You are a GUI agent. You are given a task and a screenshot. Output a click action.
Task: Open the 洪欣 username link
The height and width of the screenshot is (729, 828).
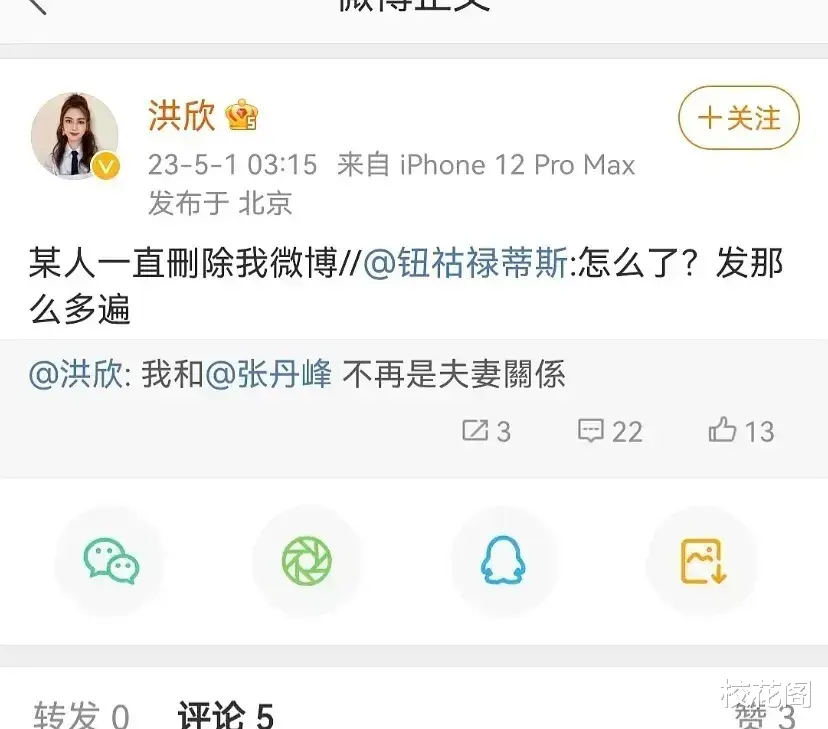click(182, 115)
